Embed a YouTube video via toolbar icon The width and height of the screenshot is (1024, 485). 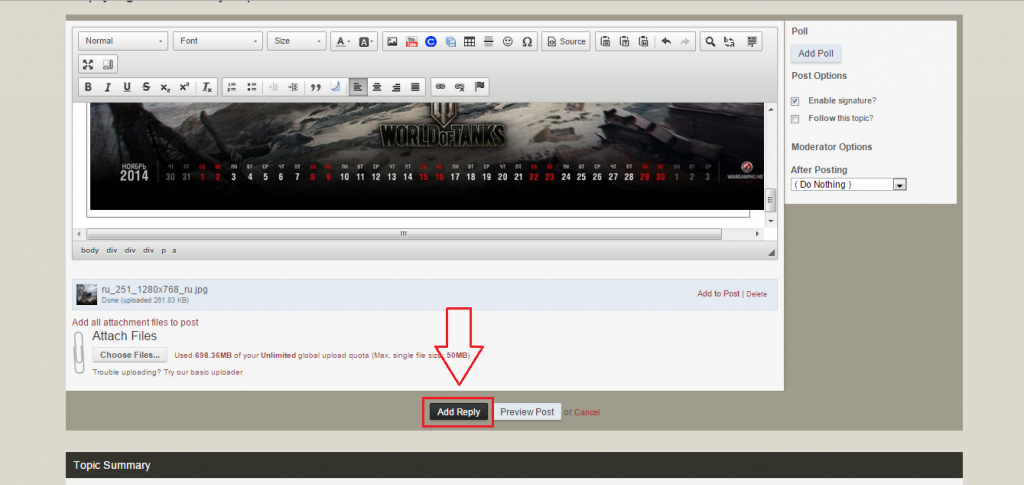[411, 41]
